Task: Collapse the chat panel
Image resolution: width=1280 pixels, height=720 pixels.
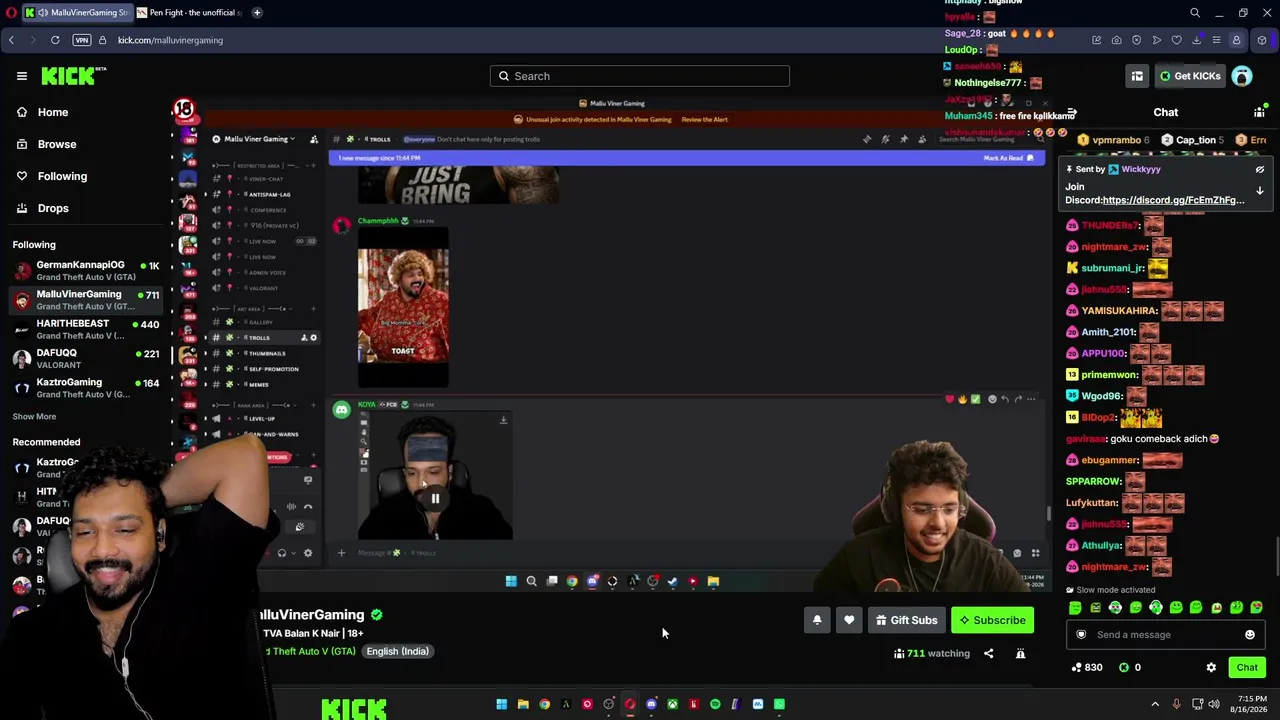Action: [x=1071, y=113]
